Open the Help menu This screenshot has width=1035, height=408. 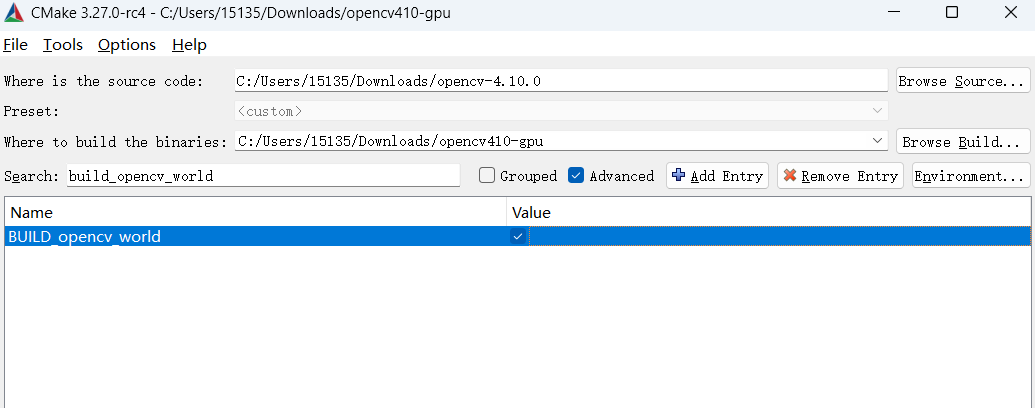(189, 45)
